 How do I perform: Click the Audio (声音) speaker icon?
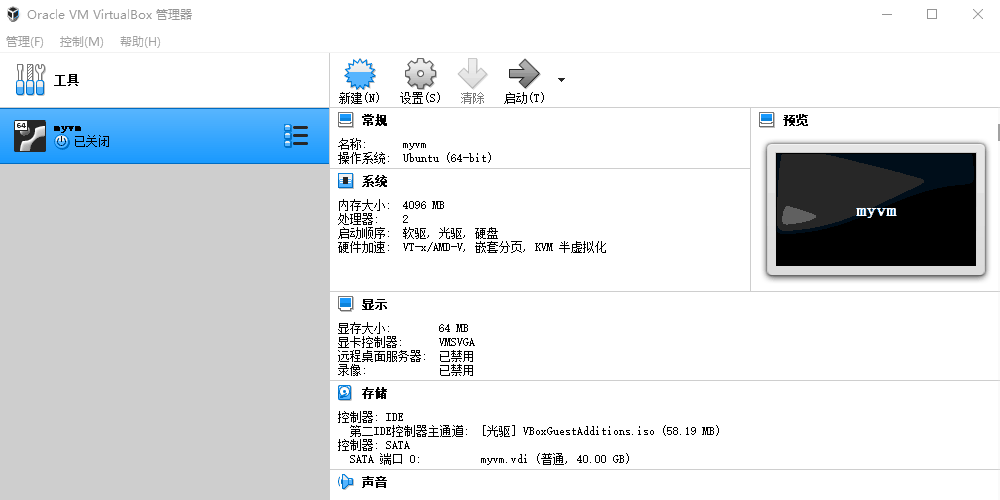pos(346,482)
